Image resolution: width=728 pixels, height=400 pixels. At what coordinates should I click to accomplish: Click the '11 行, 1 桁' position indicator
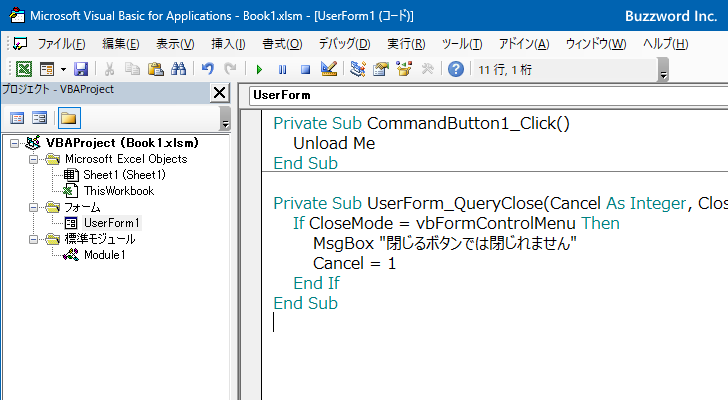505,70
